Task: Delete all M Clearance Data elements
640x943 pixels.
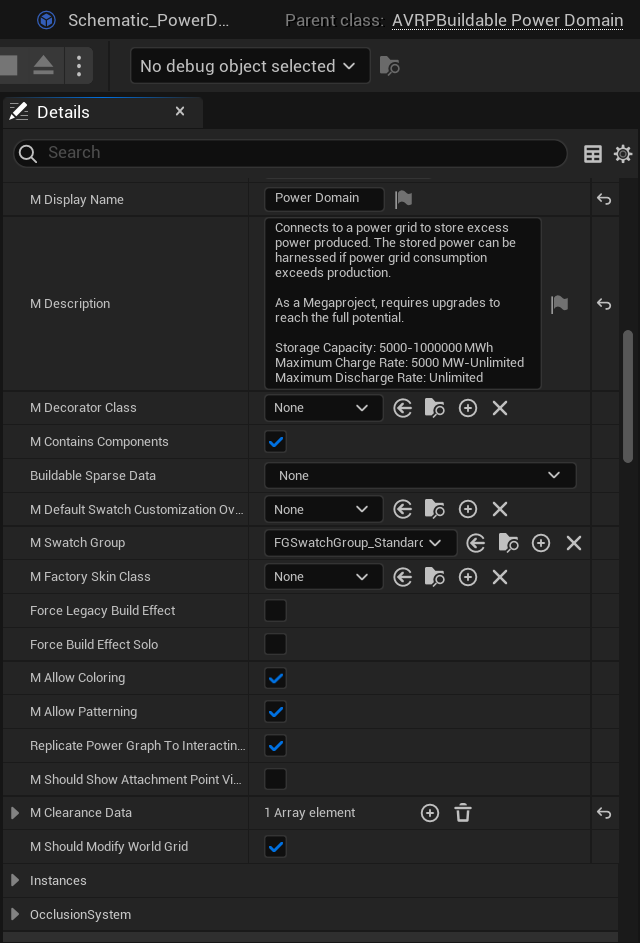Action: pos(463,813)
